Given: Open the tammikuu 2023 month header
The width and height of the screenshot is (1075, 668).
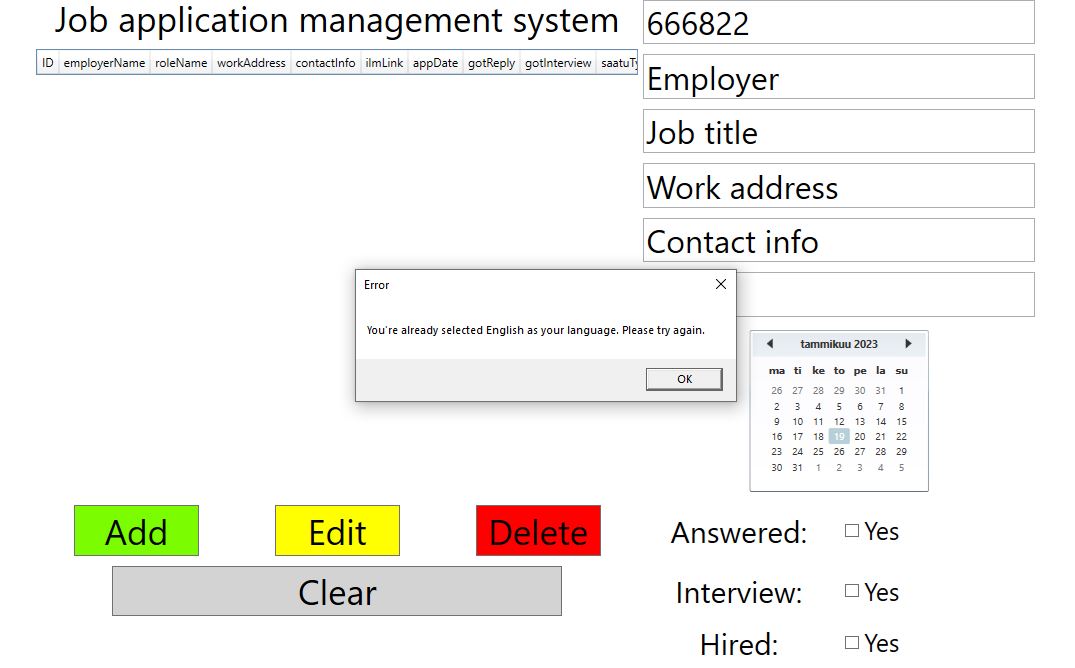Looking at the screenshot, I should point(840,343).
